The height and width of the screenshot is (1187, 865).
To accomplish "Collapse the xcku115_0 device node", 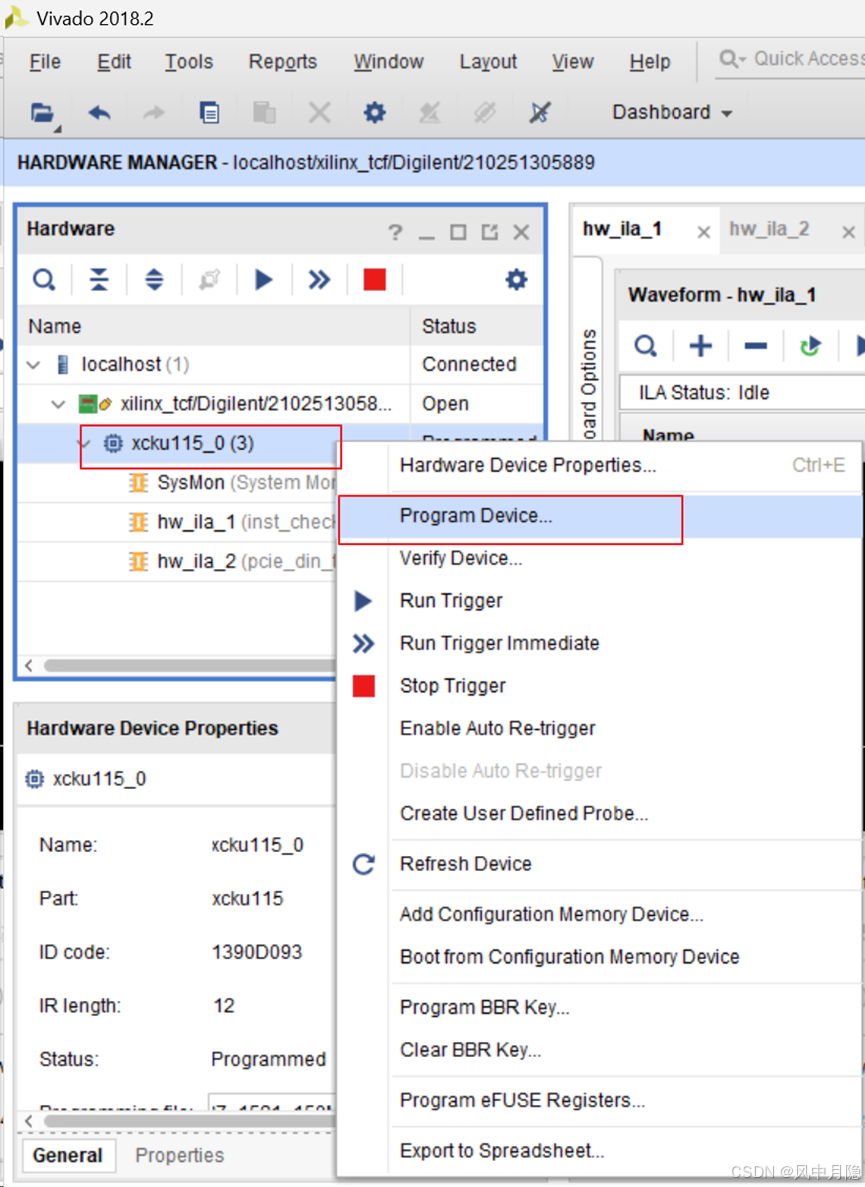I will tap(84, 444).
